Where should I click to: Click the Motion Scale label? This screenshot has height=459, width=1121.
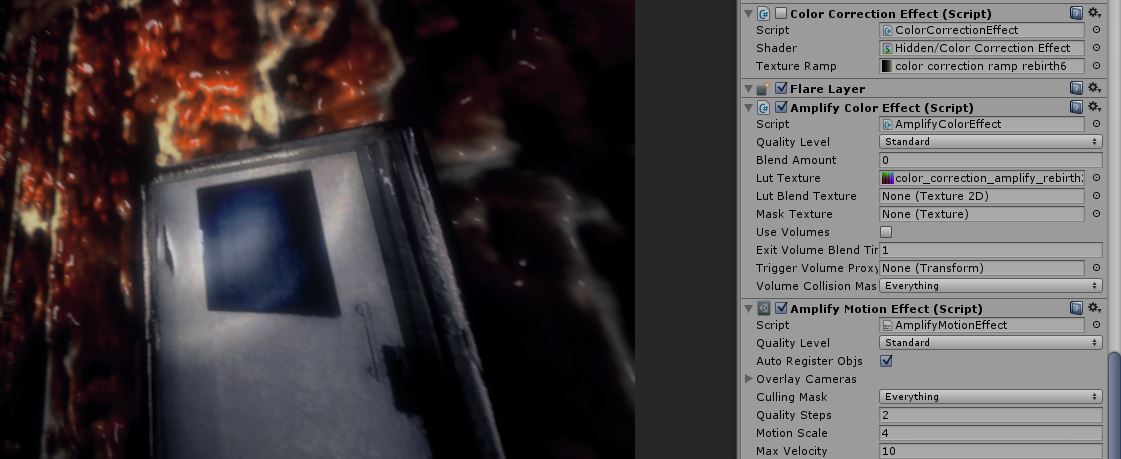point(791,433)
